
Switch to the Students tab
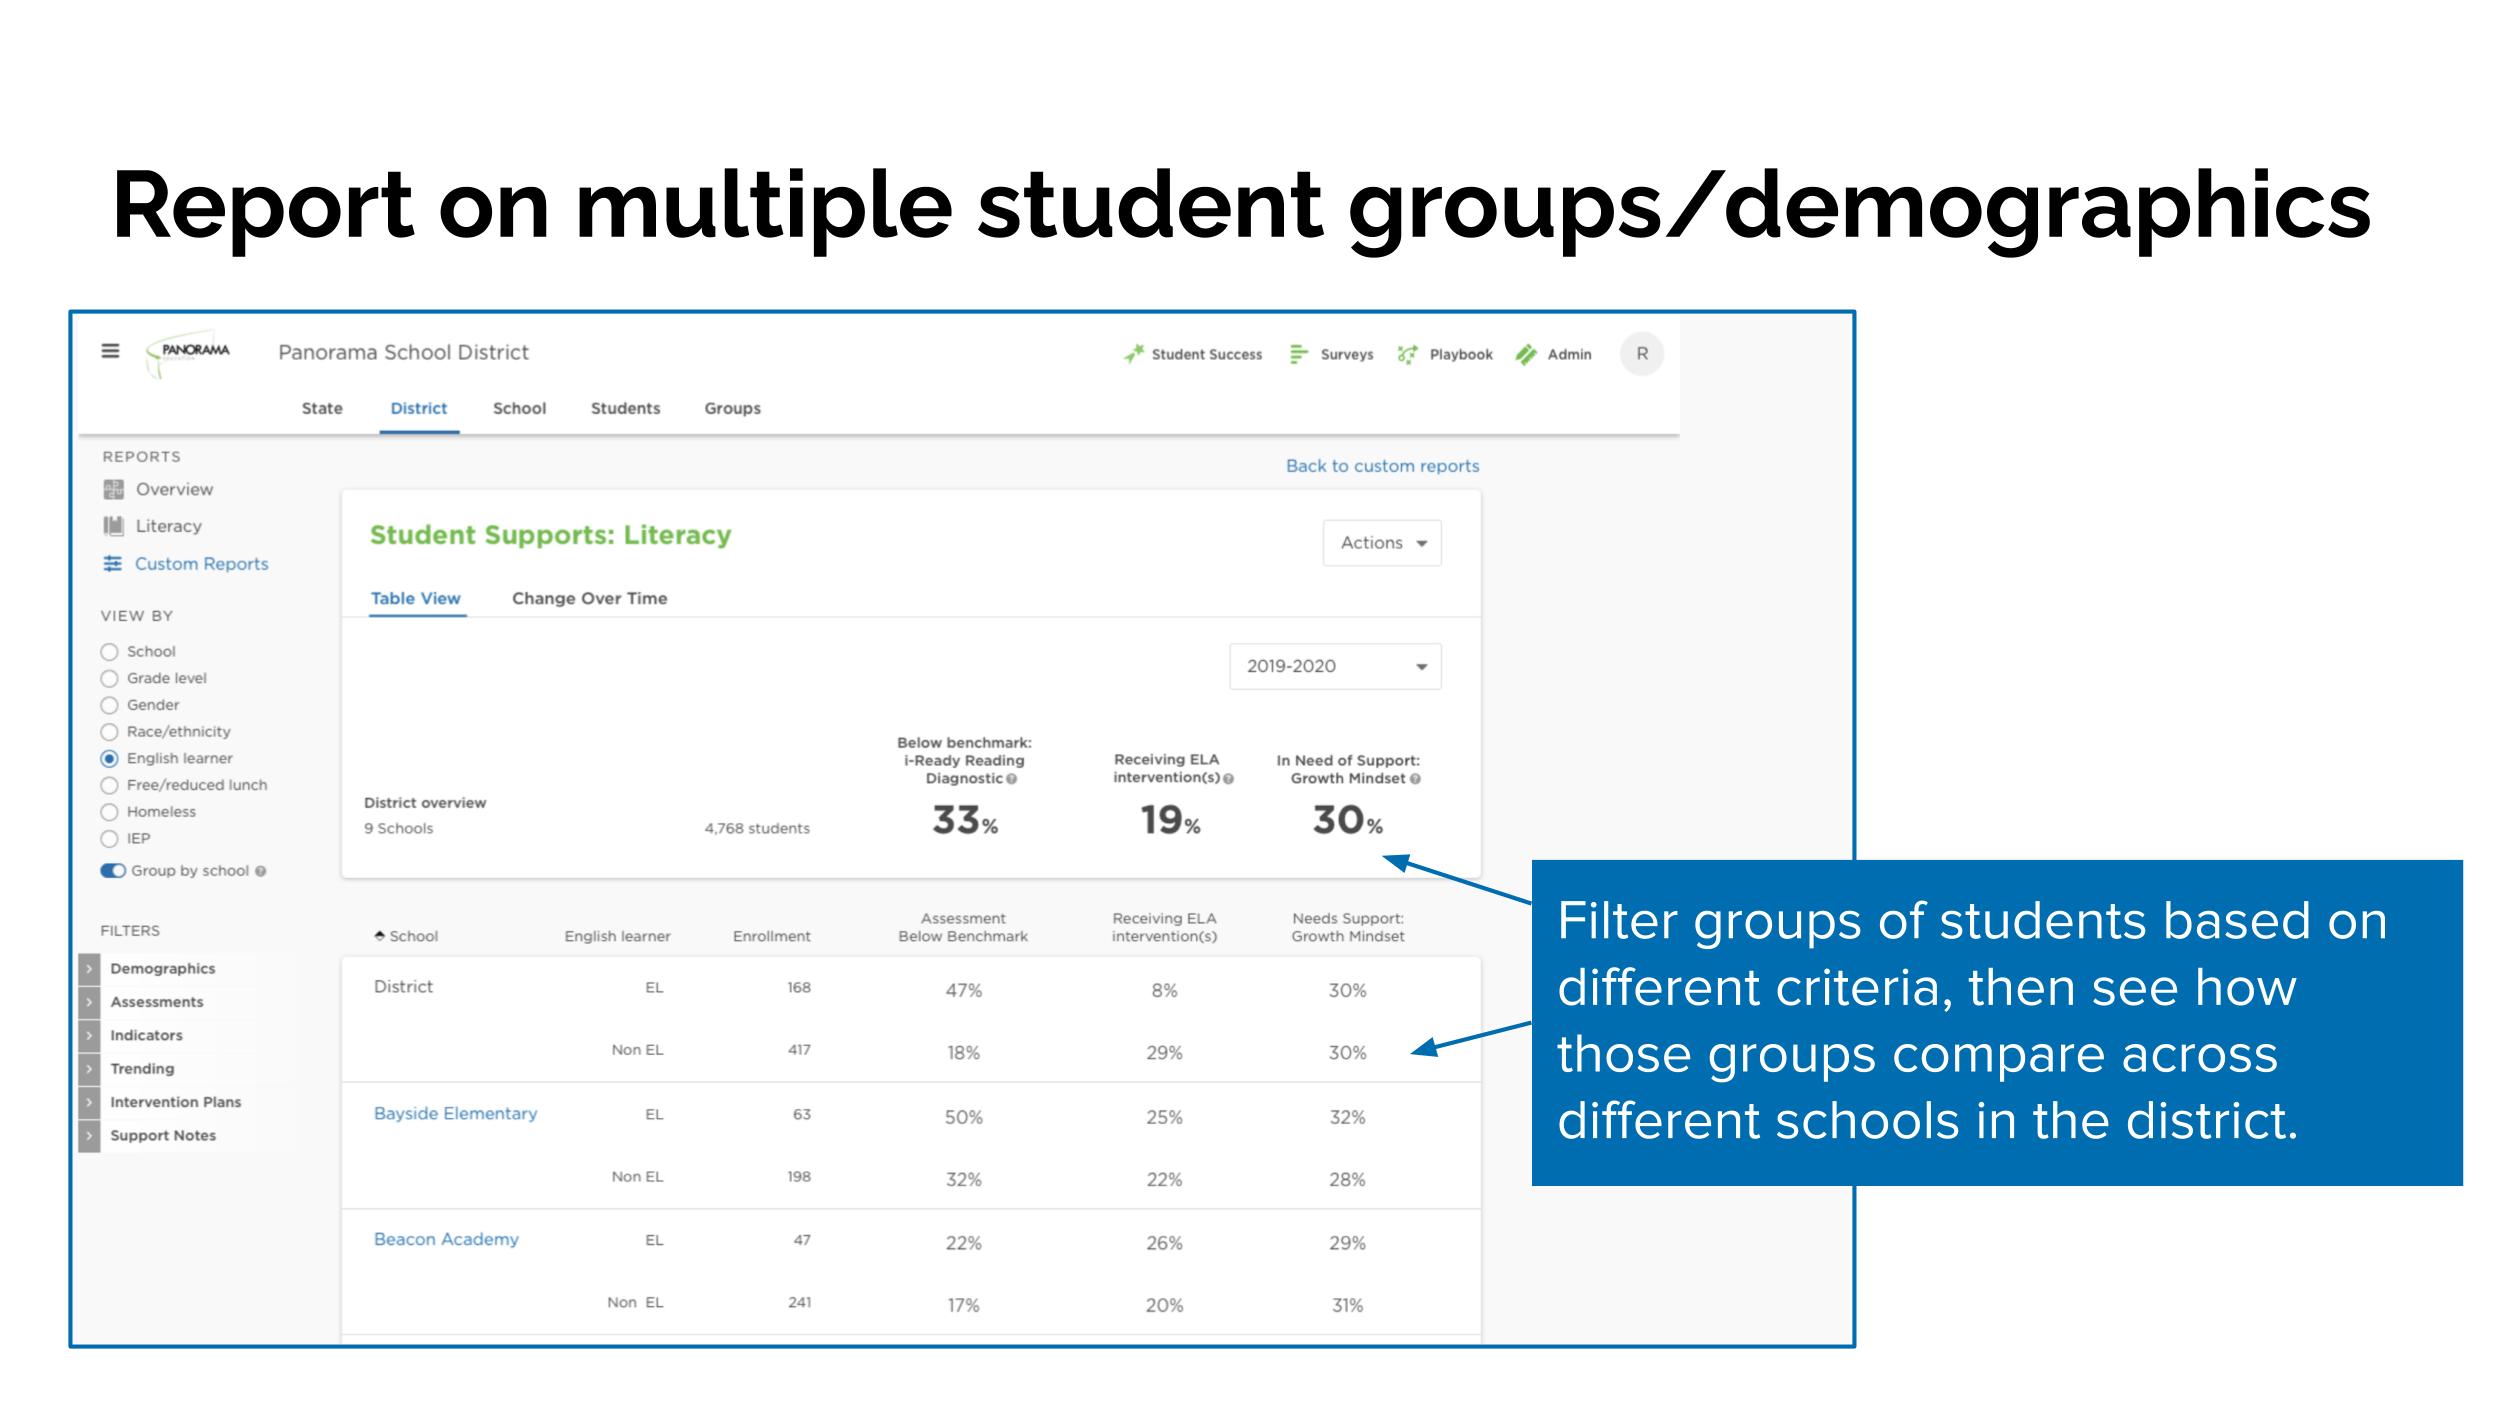pyautogui.click(x=625, y=408)
